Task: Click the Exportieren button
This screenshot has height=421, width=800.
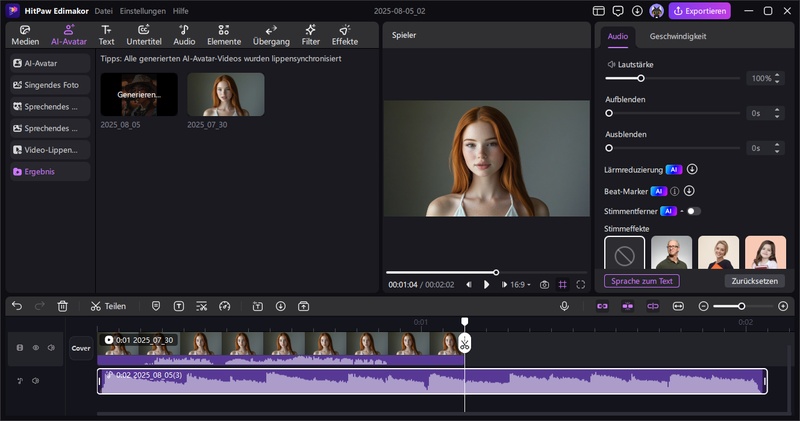Action: (699, 11)
